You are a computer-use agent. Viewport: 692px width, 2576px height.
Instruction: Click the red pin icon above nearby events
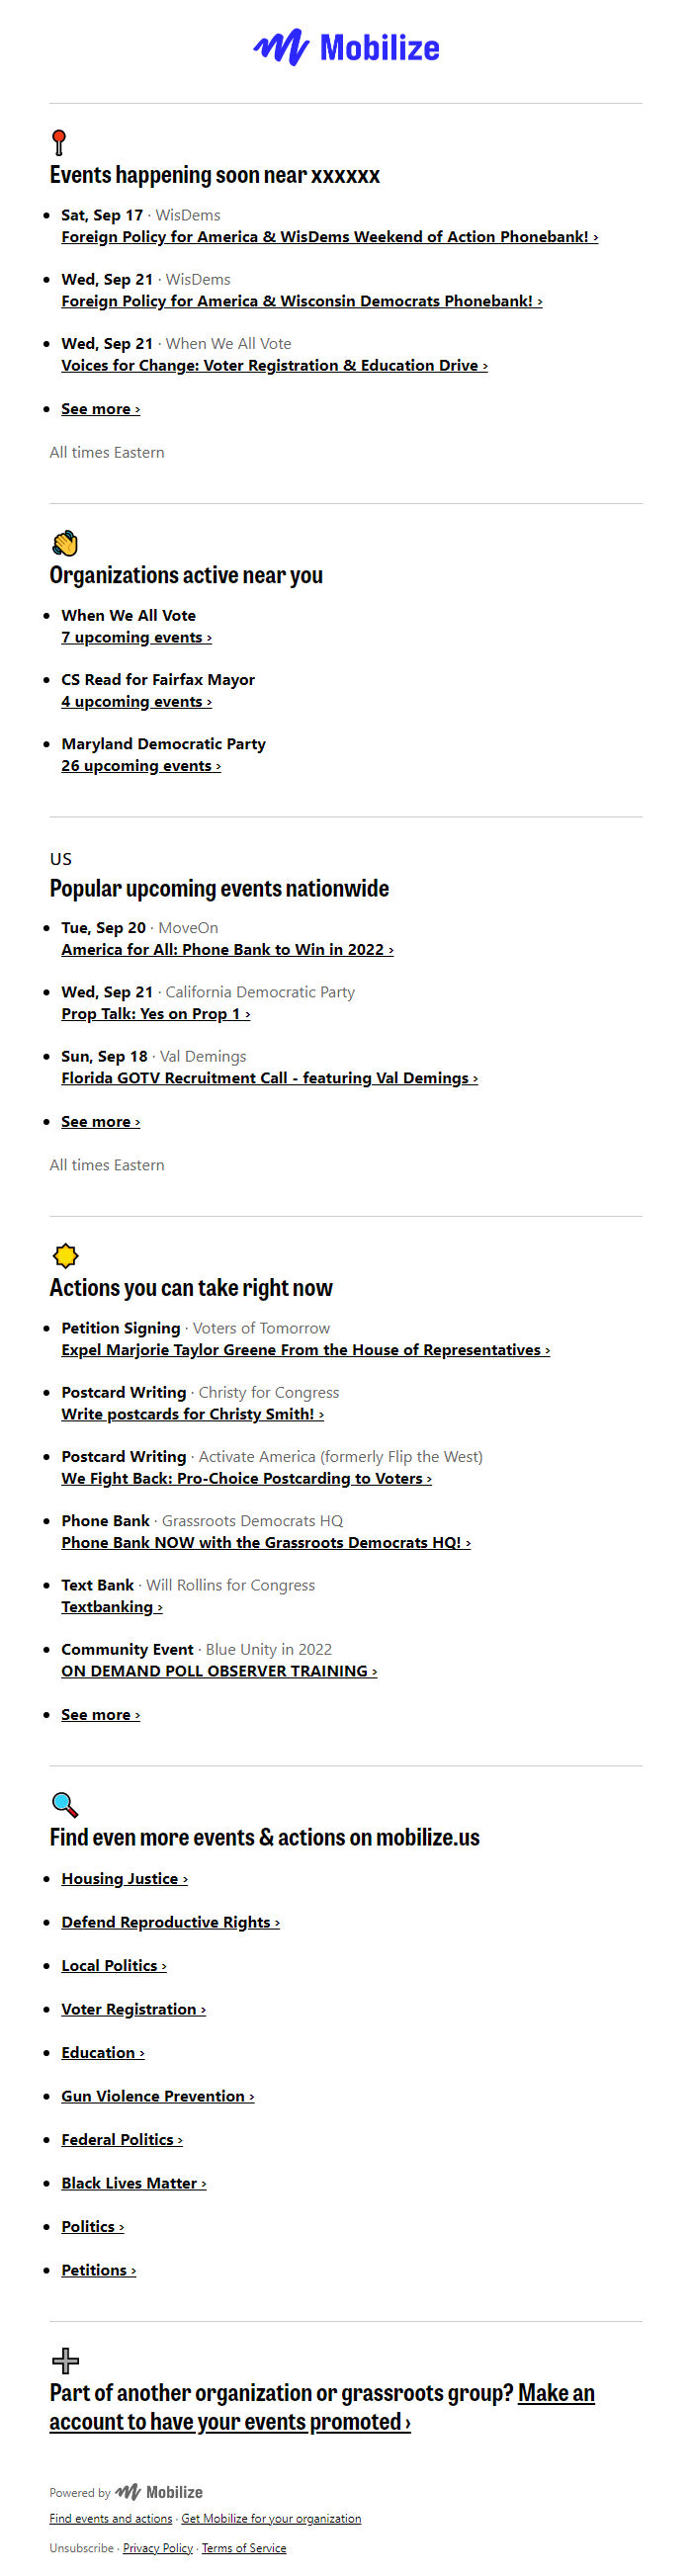coord(59,142)
